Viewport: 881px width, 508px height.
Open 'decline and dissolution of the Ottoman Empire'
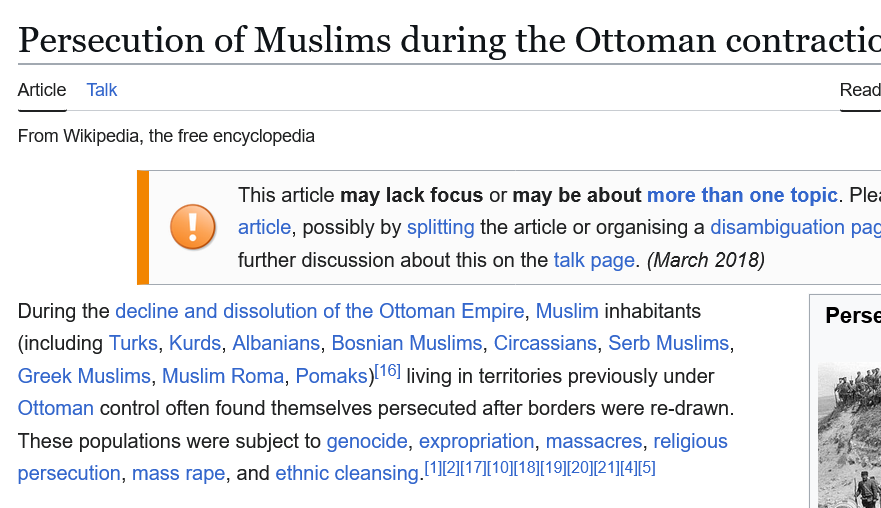320,311
